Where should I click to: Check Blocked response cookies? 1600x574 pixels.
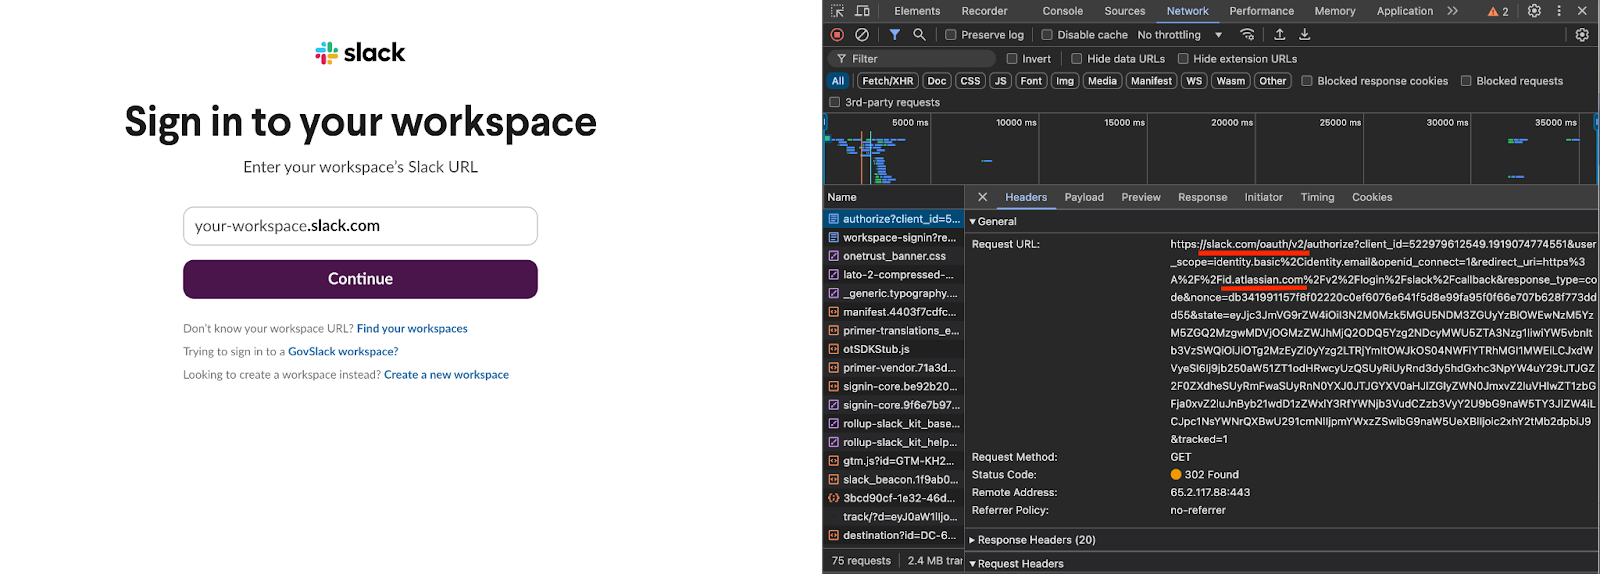tap(1307, 81)
